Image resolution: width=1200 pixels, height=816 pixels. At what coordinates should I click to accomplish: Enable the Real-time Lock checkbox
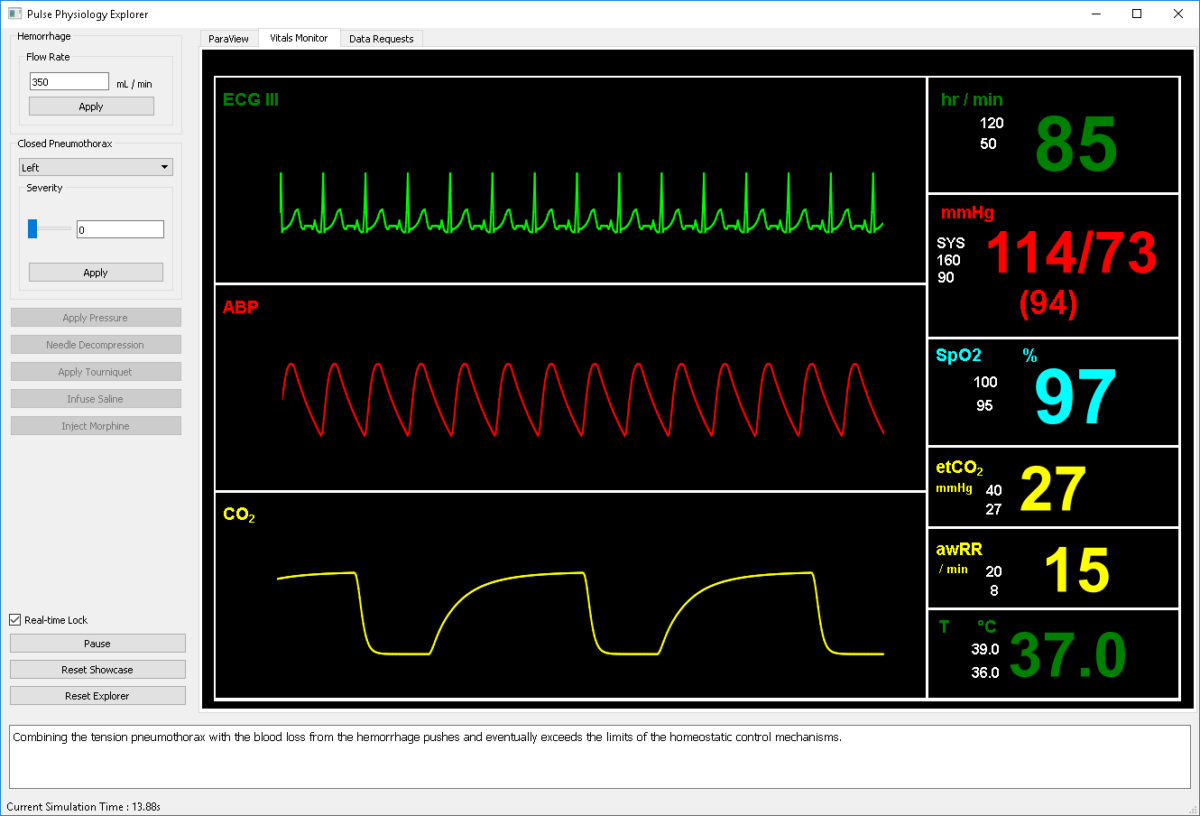click(15, 620)
